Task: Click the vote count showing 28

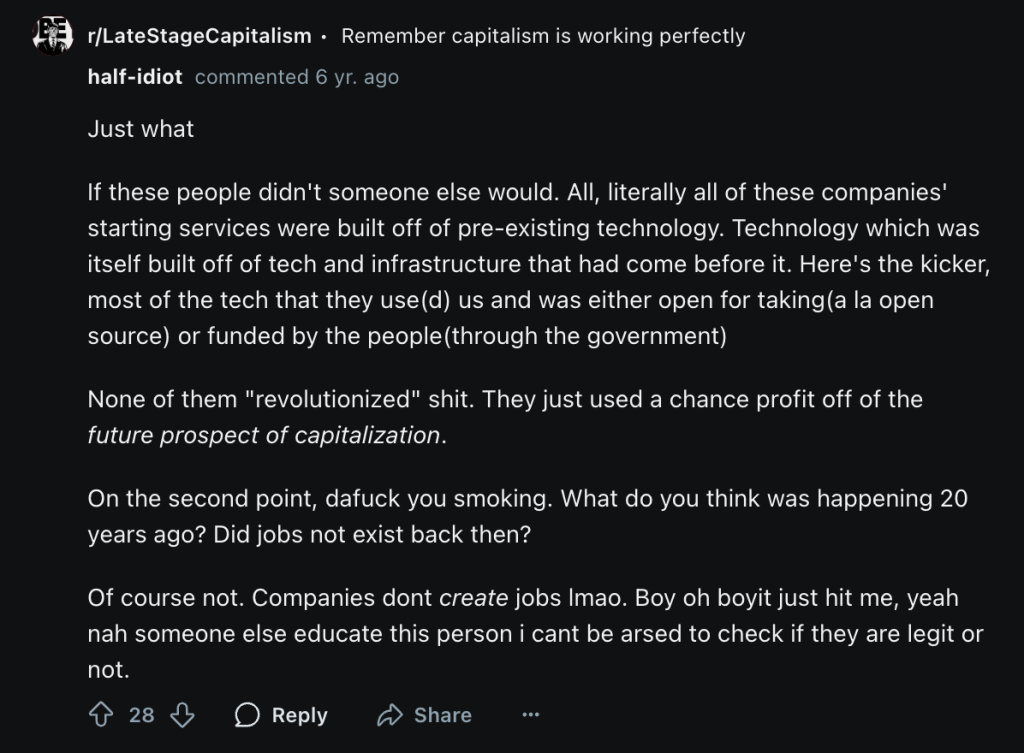Action: click(x=142, y=714)
